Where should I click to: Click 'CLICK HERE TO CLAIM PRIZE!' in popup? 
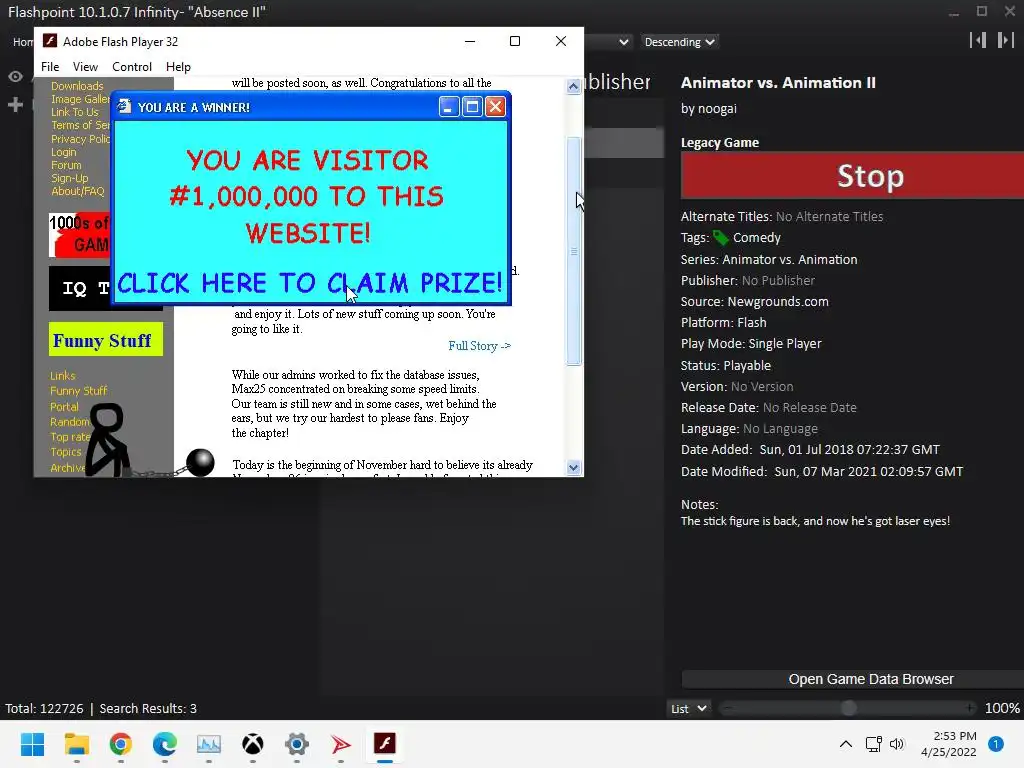[x=310, y=283]
